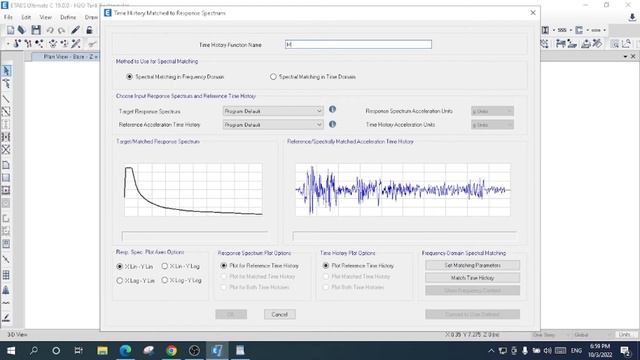Click the Set Matching Parameters button

pos(472,265)
